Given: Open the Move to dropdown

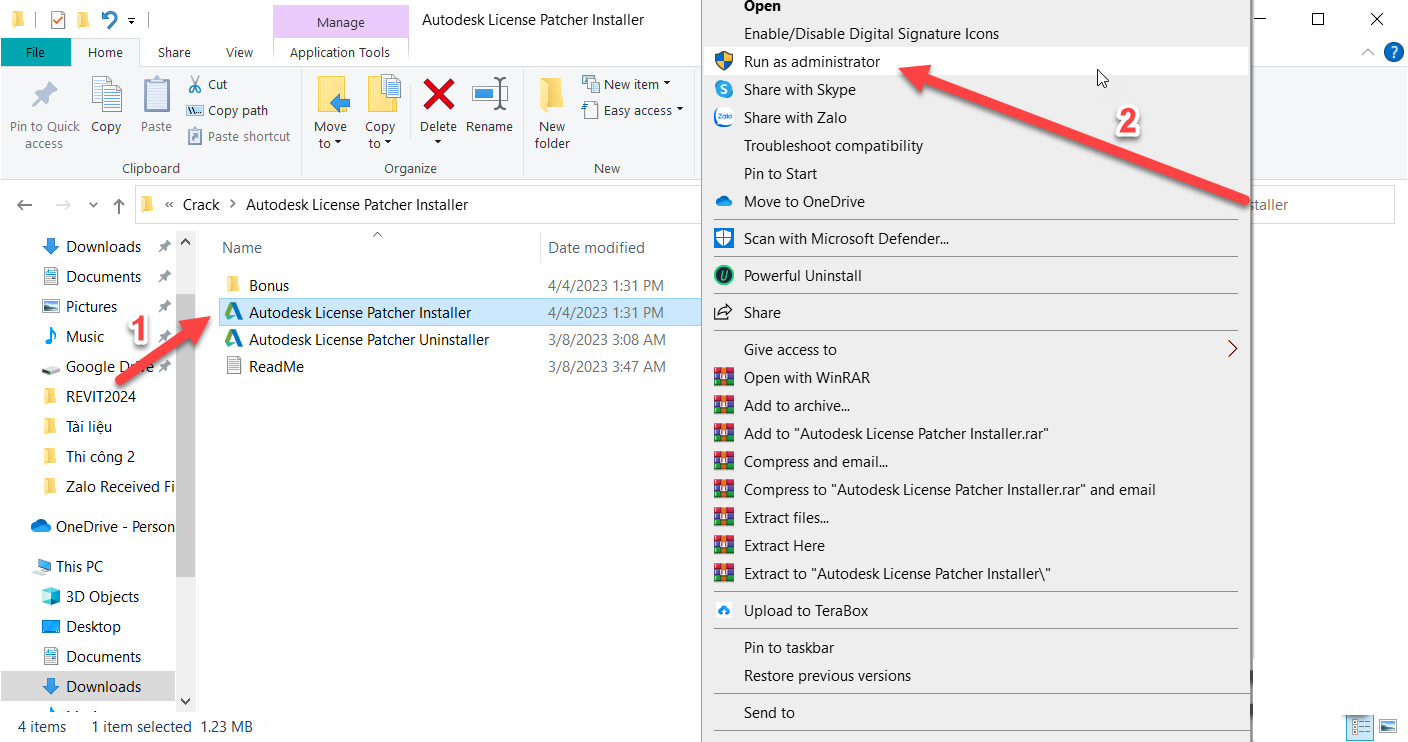Looking at the screenshot, I should click(x=330, y=114).
